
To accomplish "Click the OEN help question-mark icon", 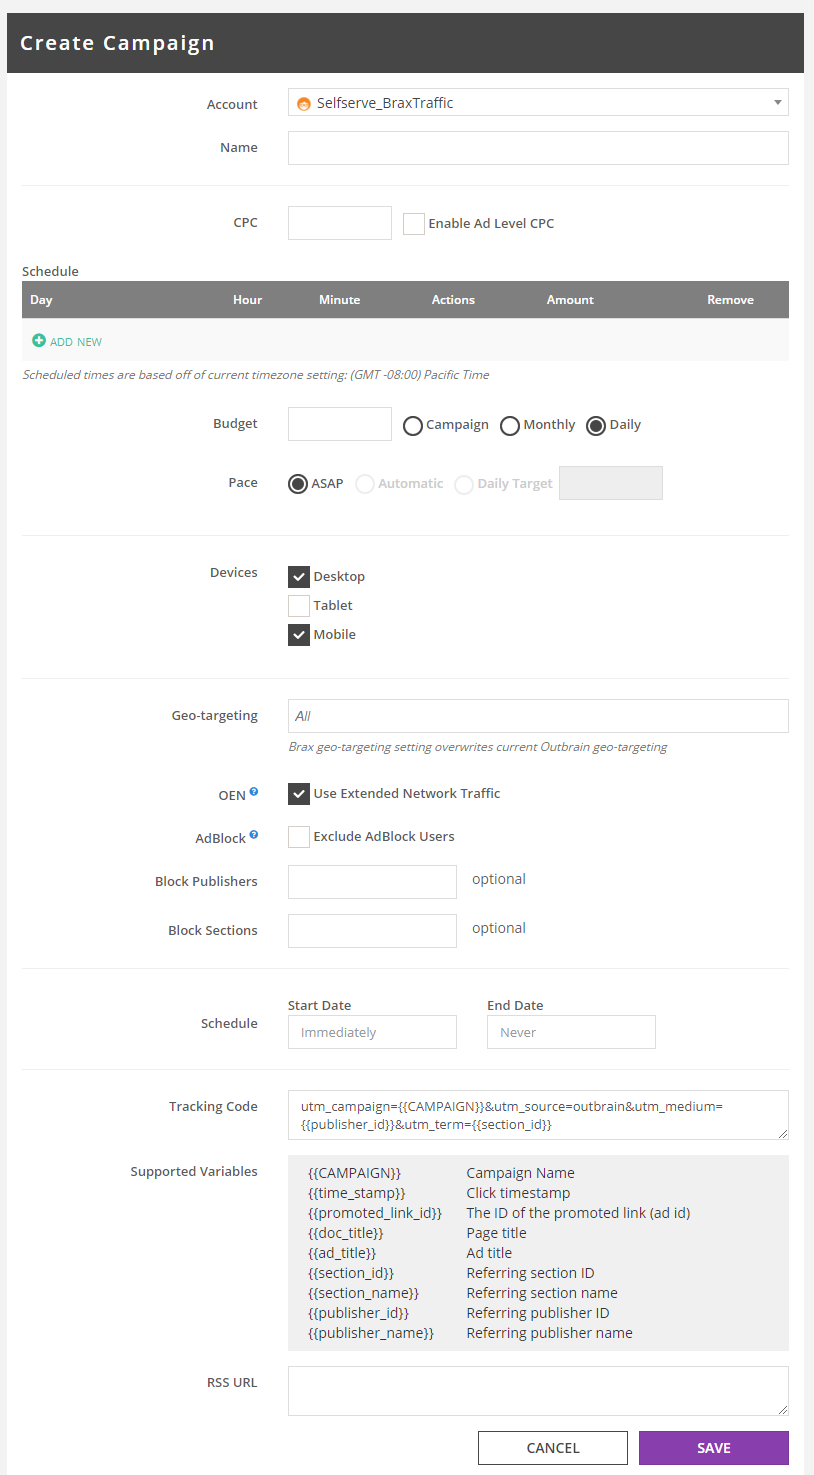I will (x=254, y=792).
